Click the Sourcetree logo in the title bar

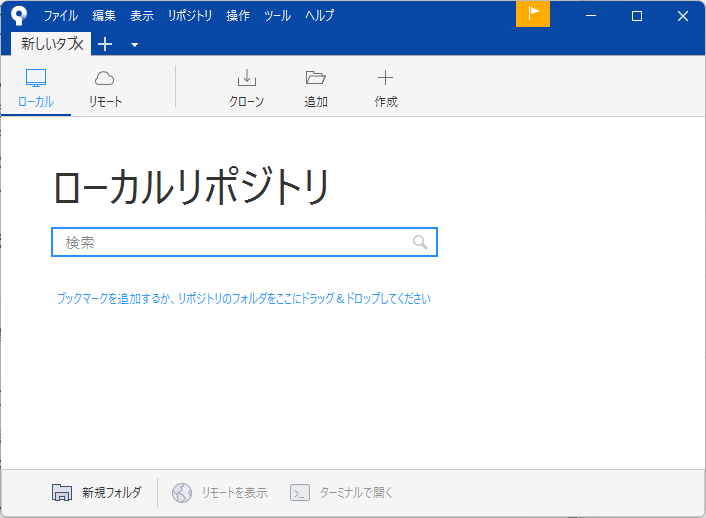click(x=19, y=15)
